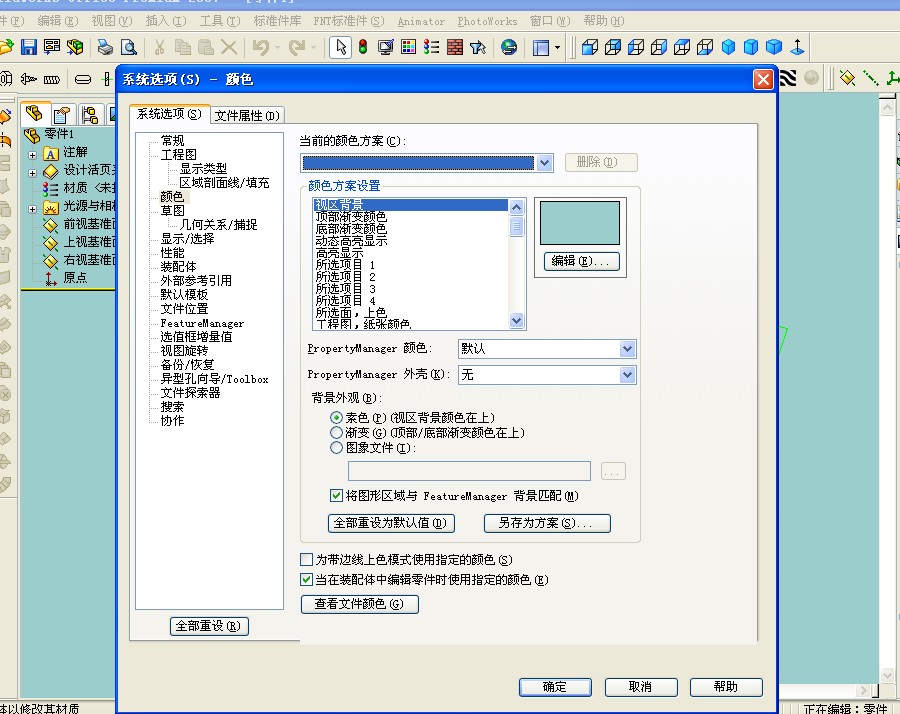
Task: Enable specified color for shaded with edges mode
Action: (x=307, y=559)
